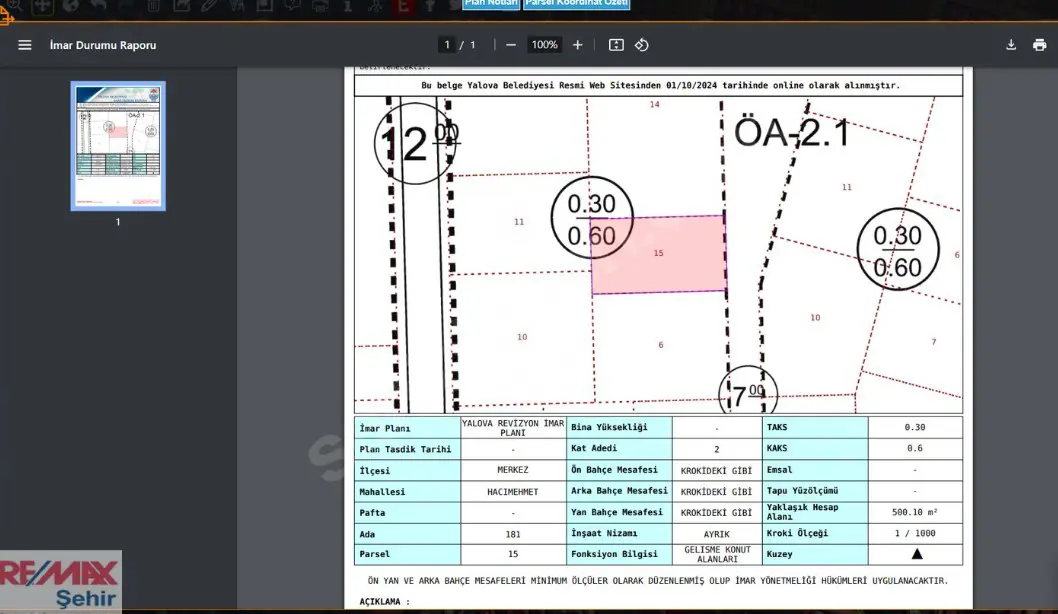Select page 1 thumbnail in sidebar
Image resolution: width=1058 pixels, height=614 pixels.
click(x=118, y=146)
